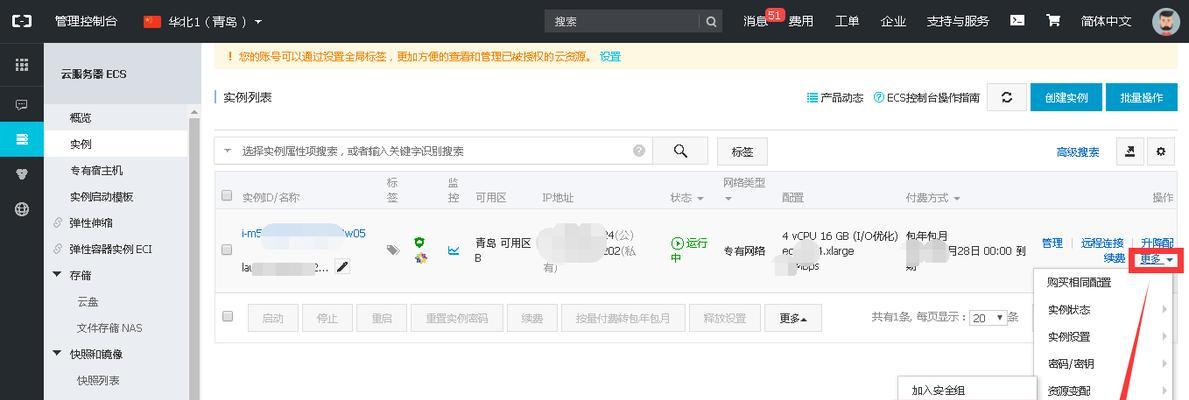1189x400 pixels.
Task: Click the 设置 link in yellow notice
Action: pos(610,56)
